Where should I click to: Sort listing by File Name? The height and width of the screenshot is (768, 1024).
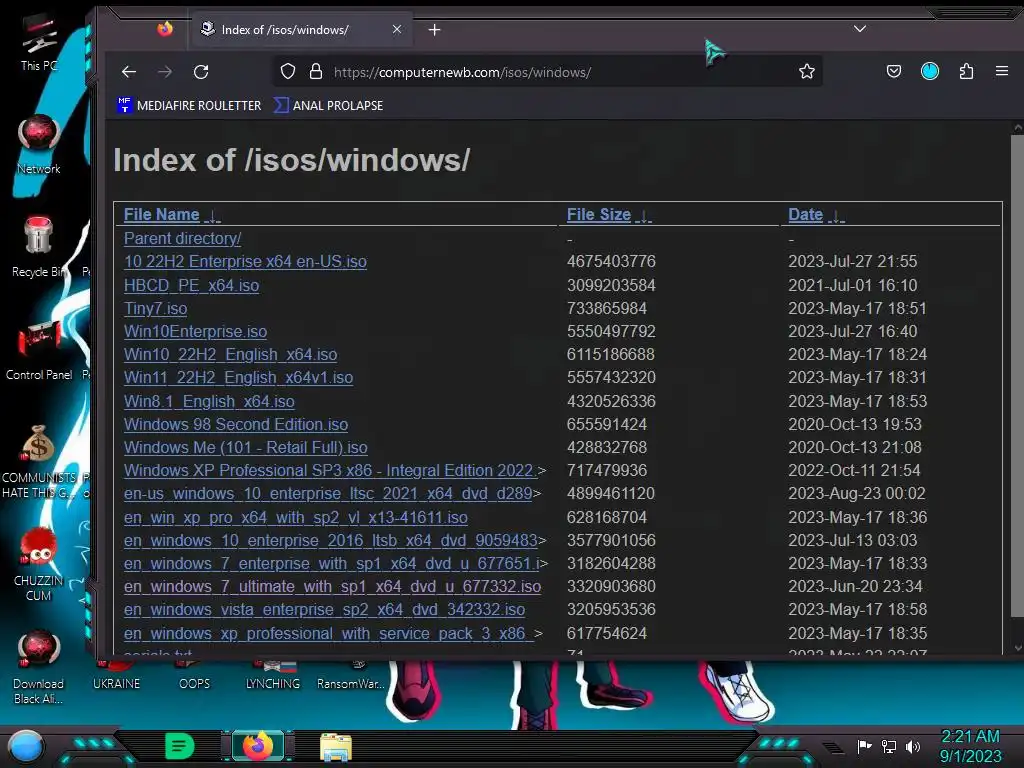coord(161,214)
